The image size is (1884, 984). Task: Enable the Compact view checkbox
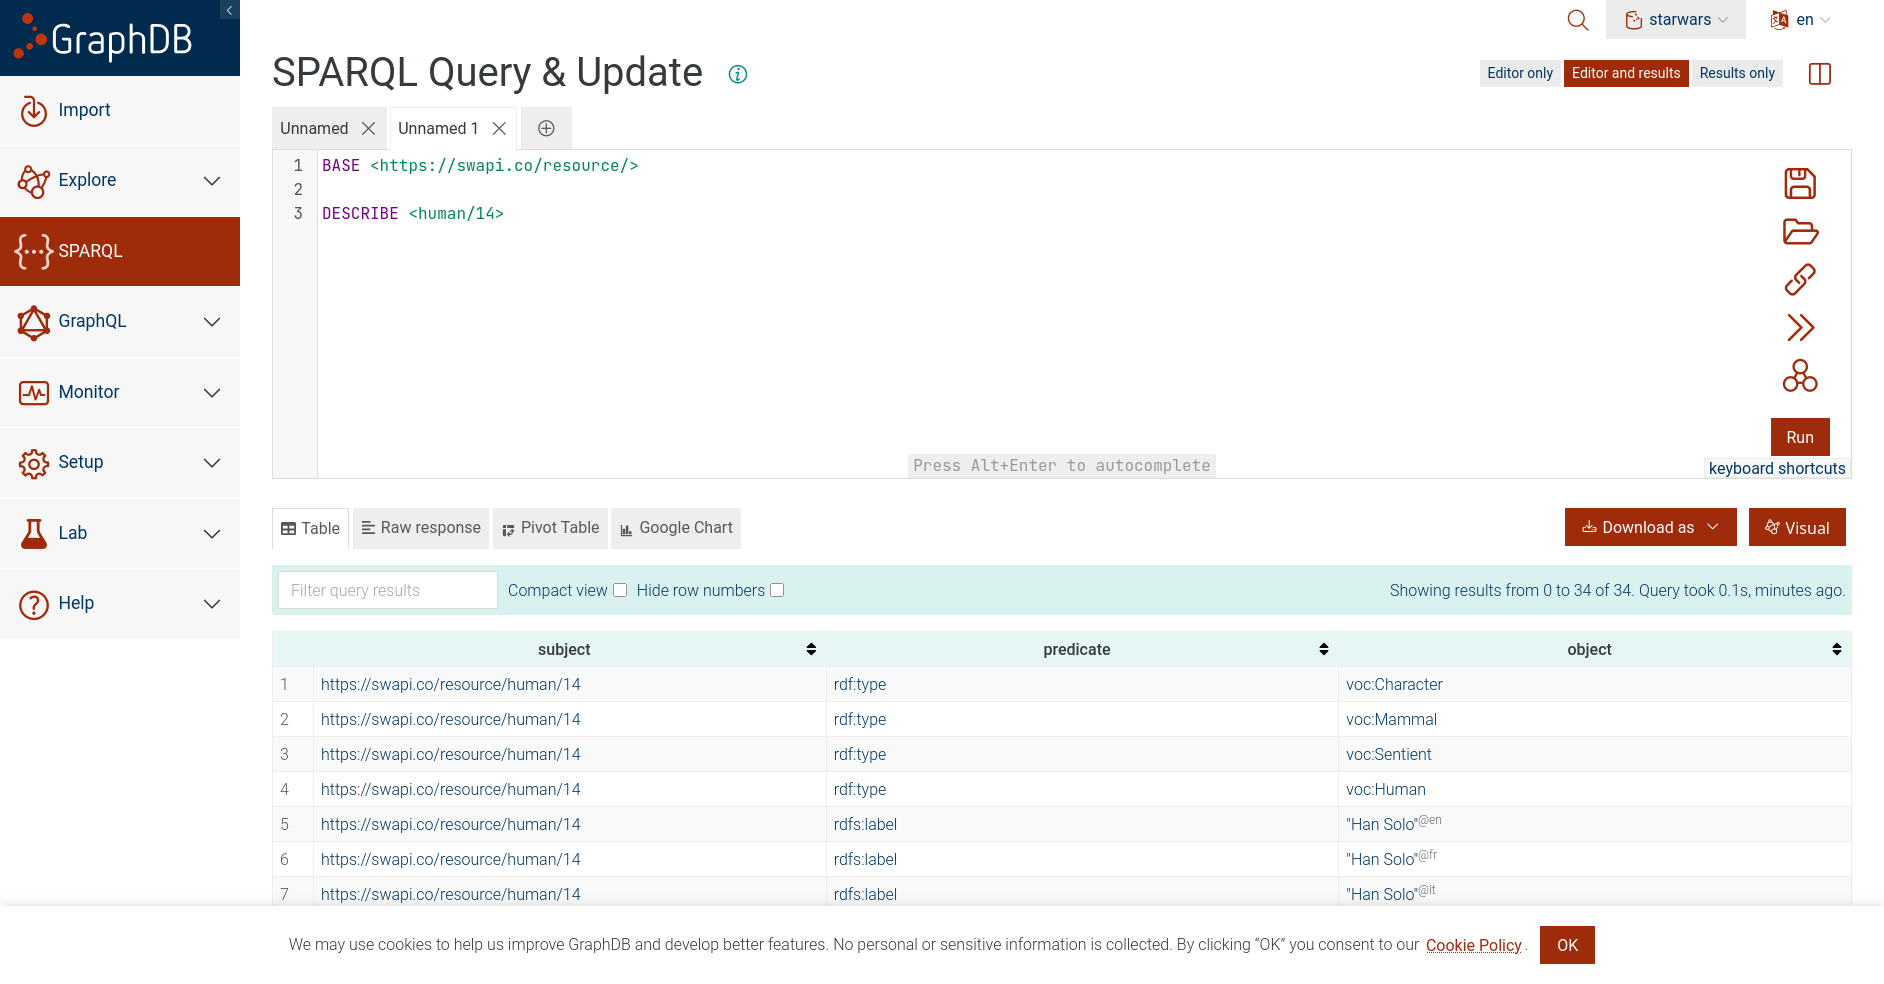click(620, 590)
